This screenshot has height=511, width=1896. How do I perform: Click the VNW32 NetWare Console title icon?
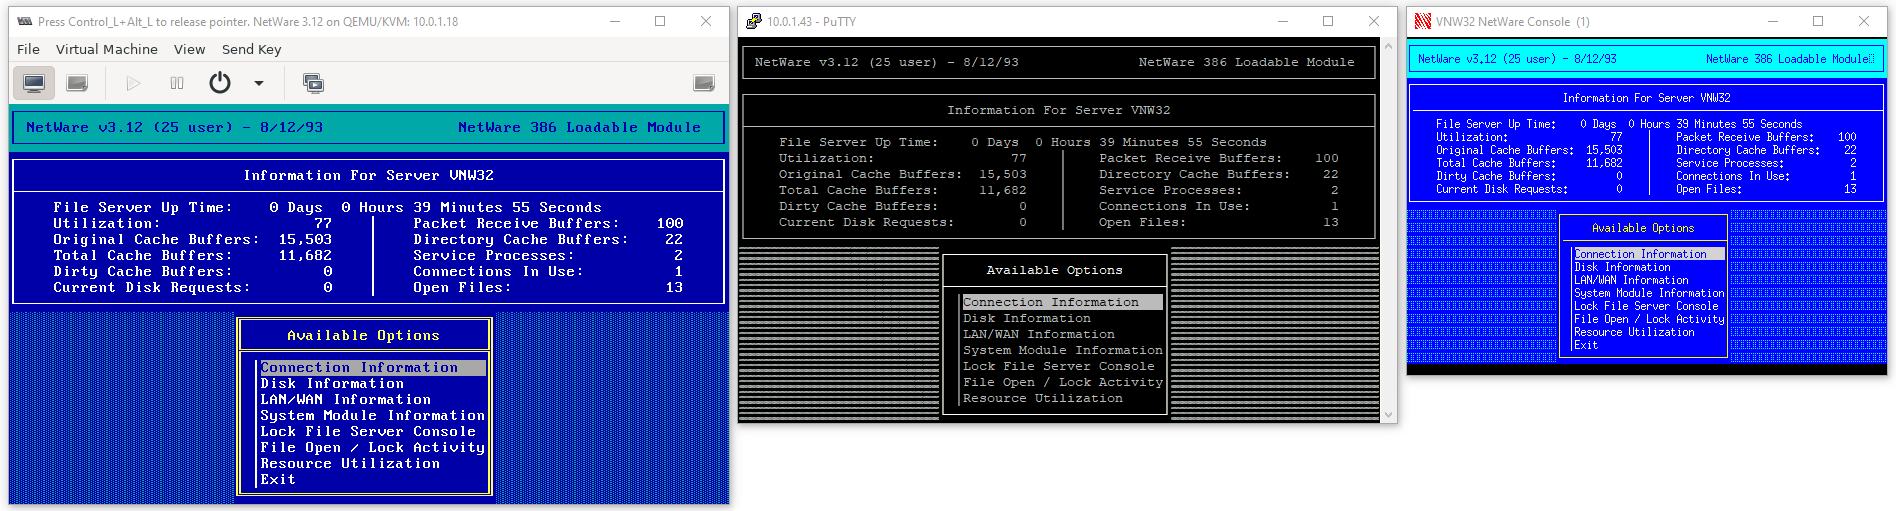1423,21
